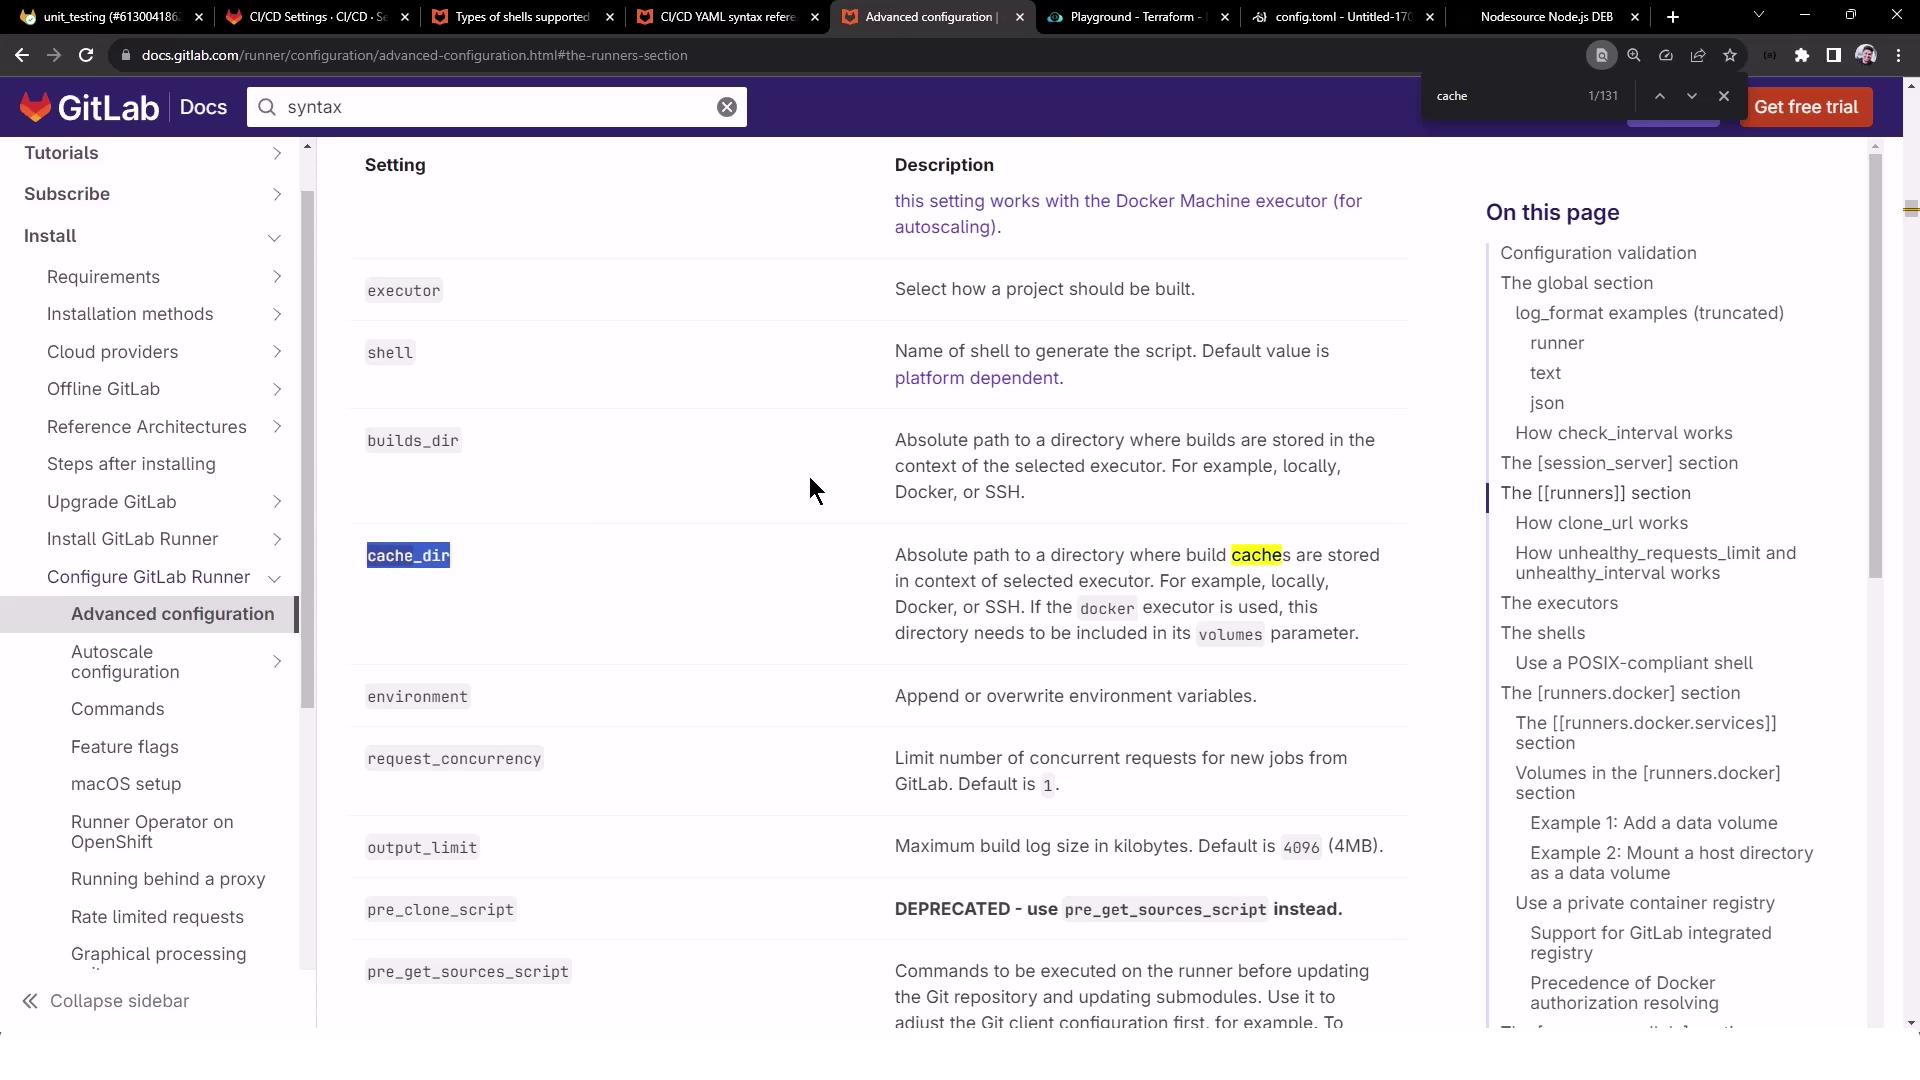
Task: Reload the page
Action: pos(86,56)
